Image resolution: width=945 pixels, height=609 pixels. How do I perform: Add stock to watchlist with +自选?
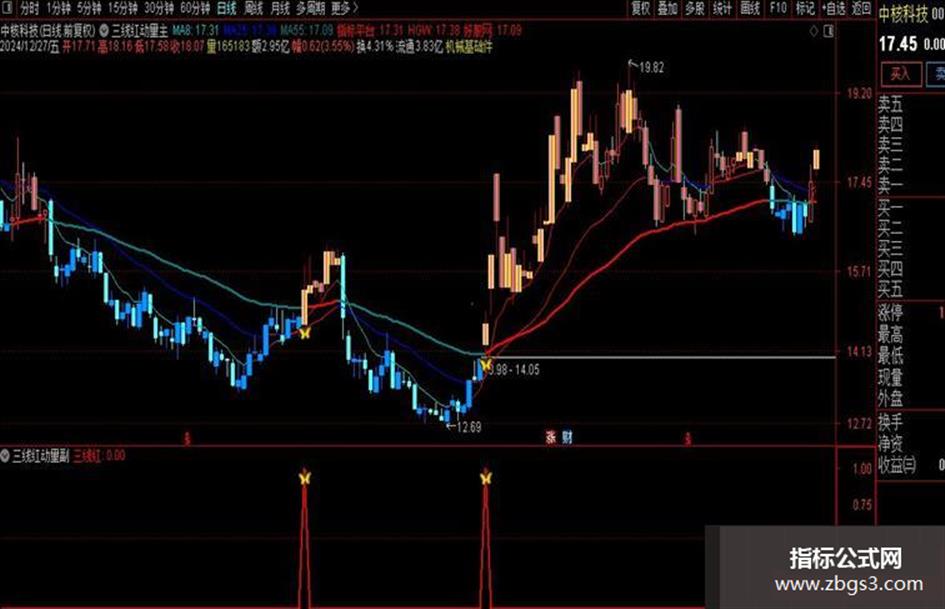click(x=834, y=8)
